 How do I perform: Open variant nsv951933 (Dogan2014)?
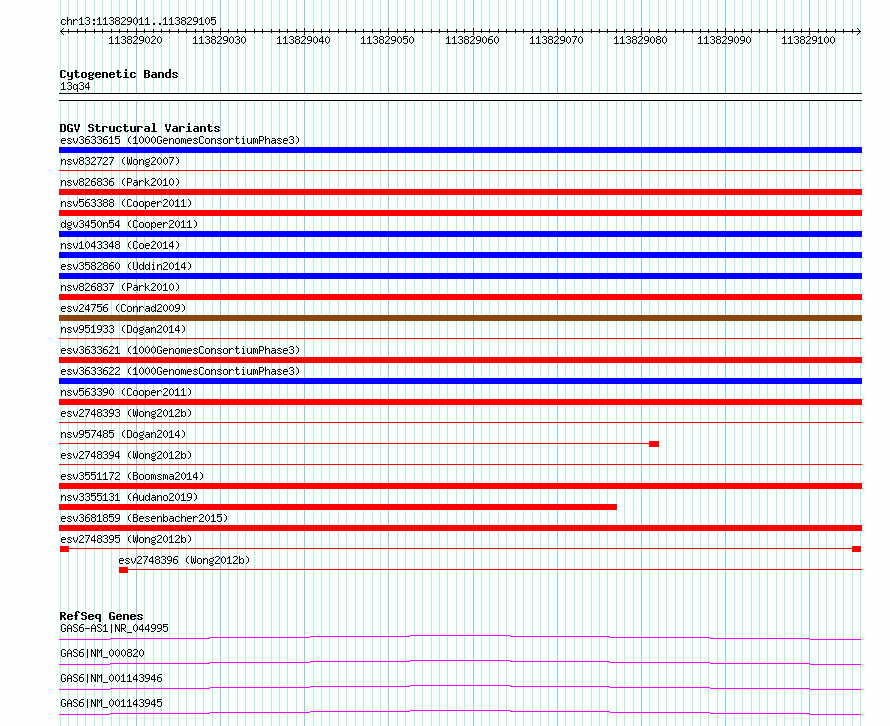123,329
